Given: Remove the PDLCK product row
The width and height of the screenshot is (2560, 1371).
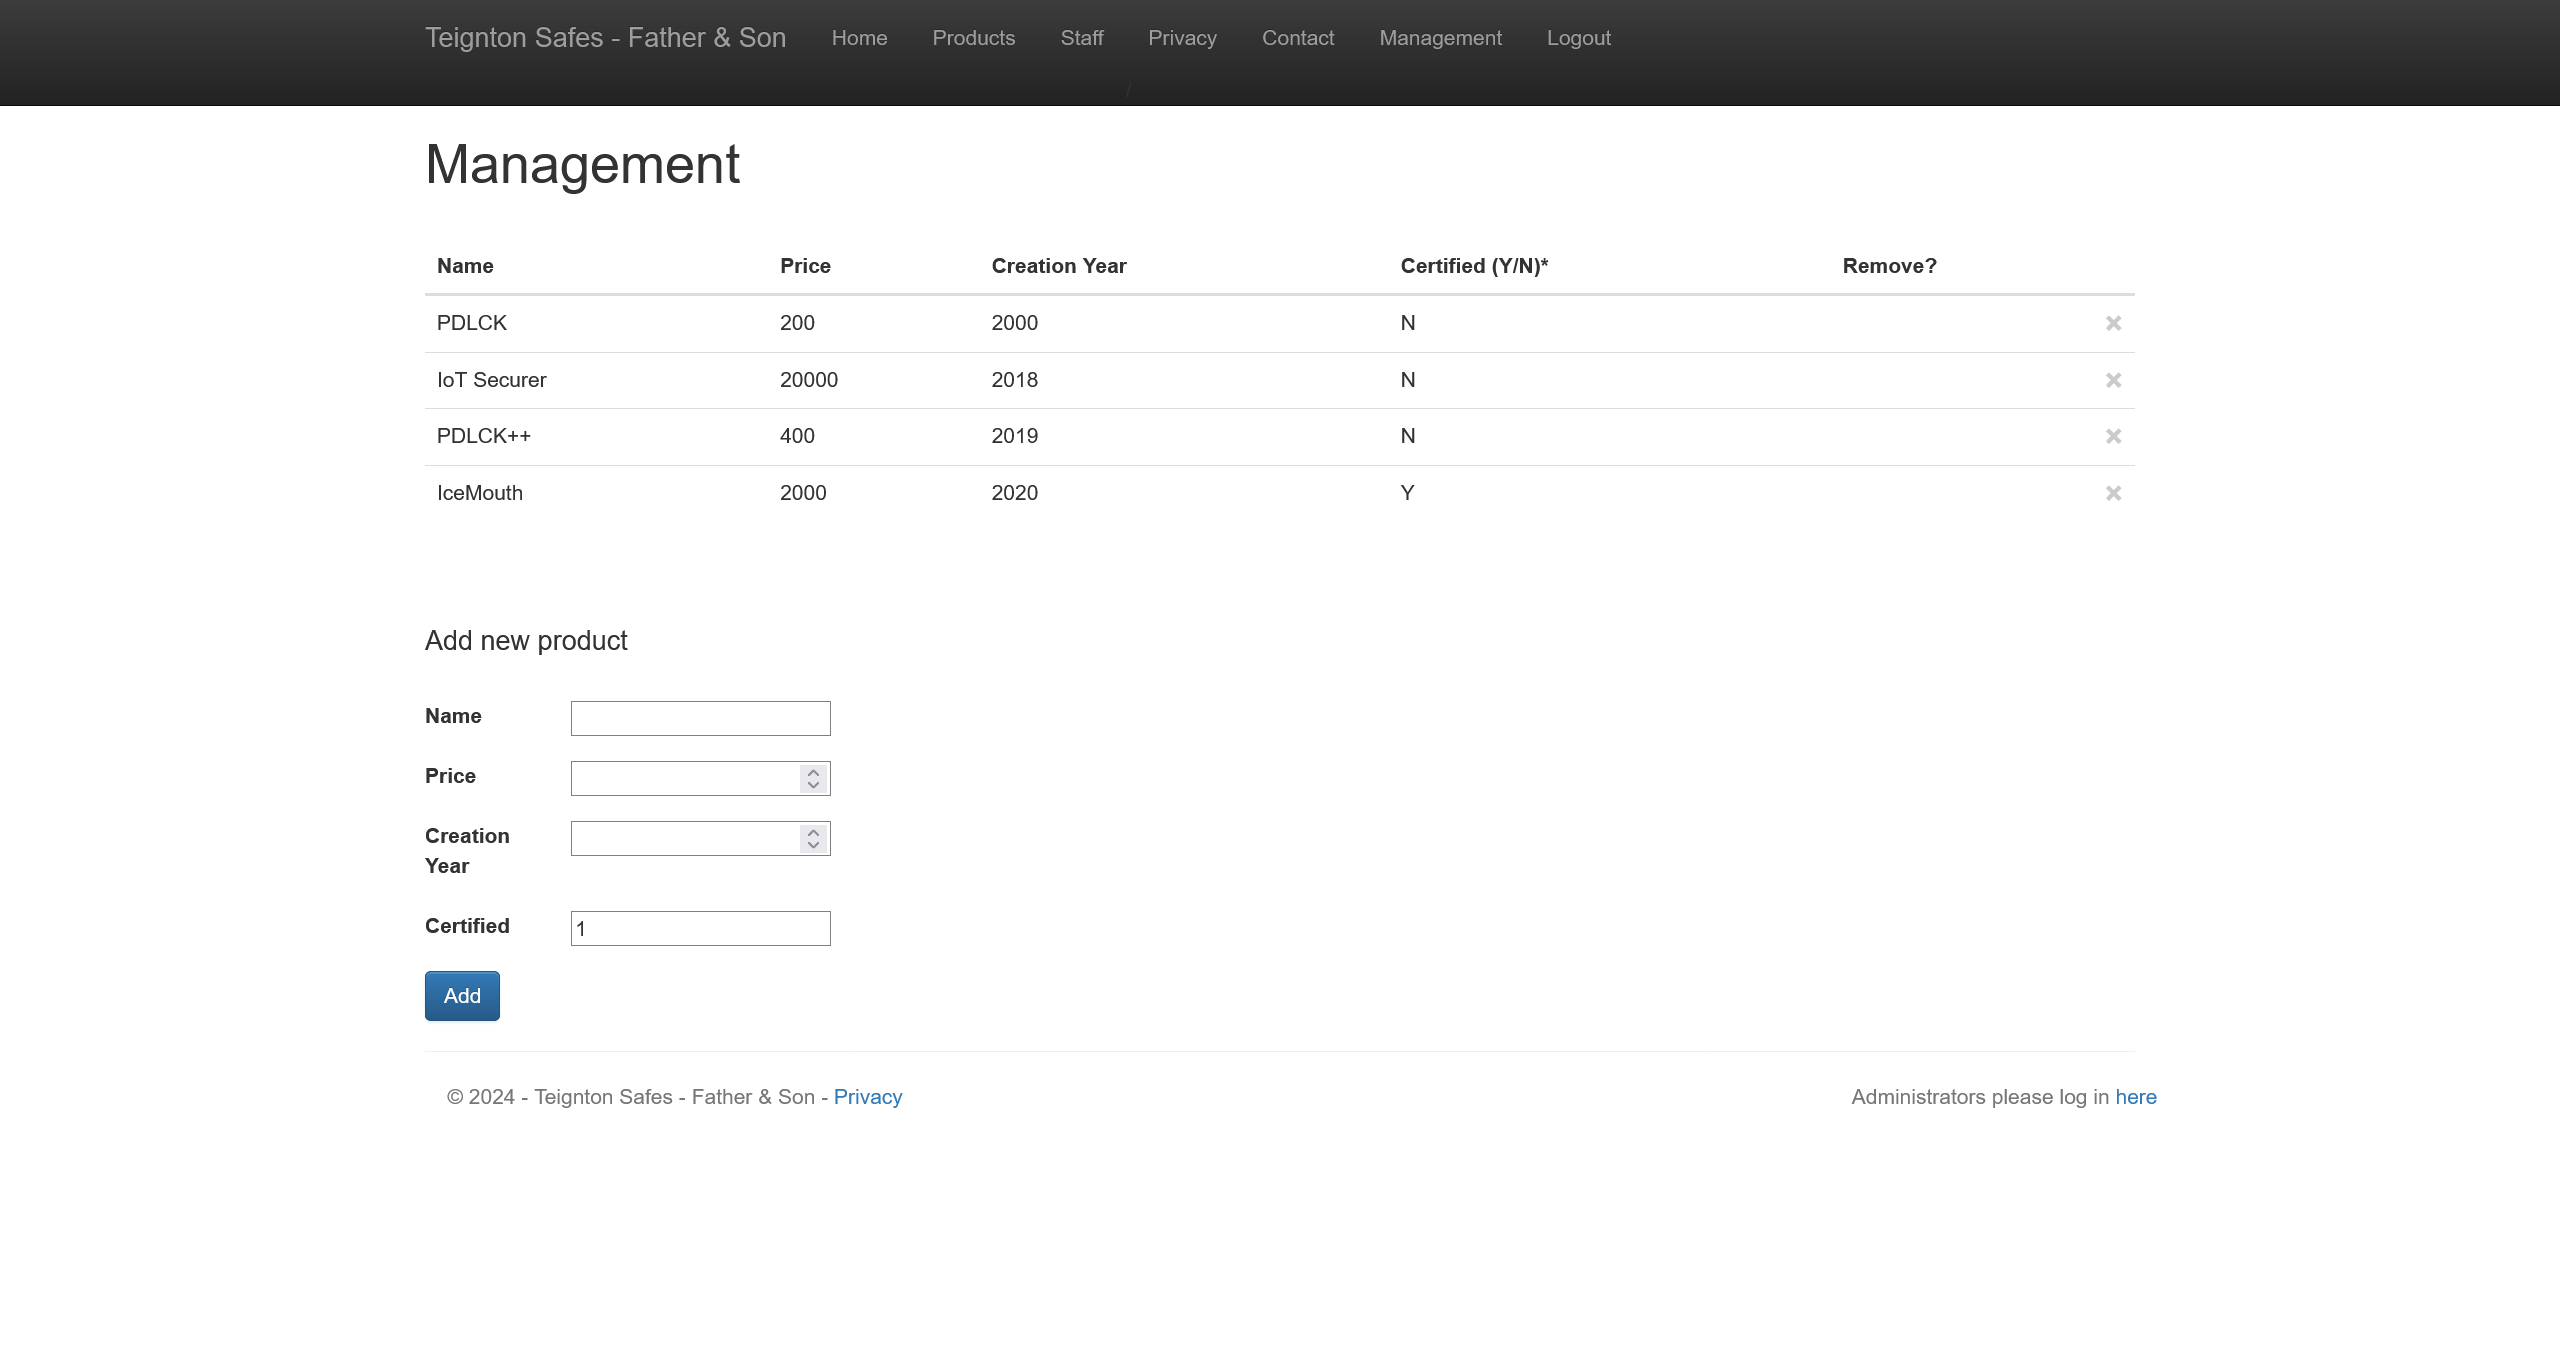Looking at the screenshot, I should (x=2113, y=323).
